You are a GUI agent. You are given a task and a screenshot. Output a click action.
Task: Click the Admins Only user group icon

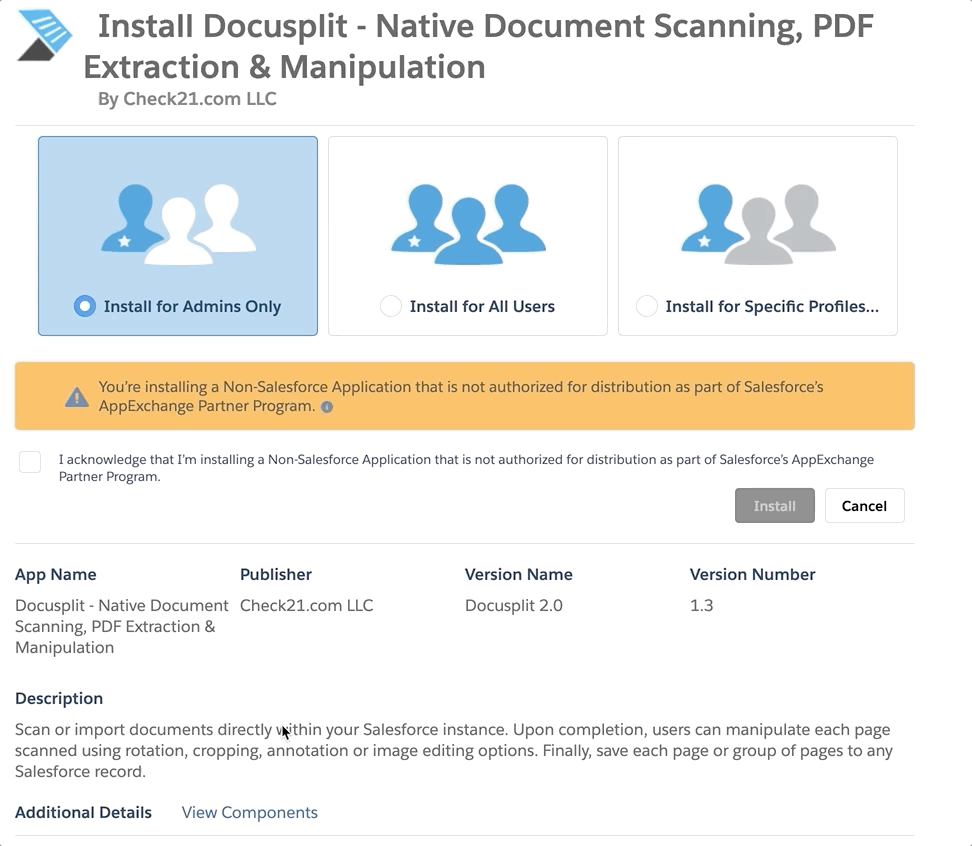179,224
